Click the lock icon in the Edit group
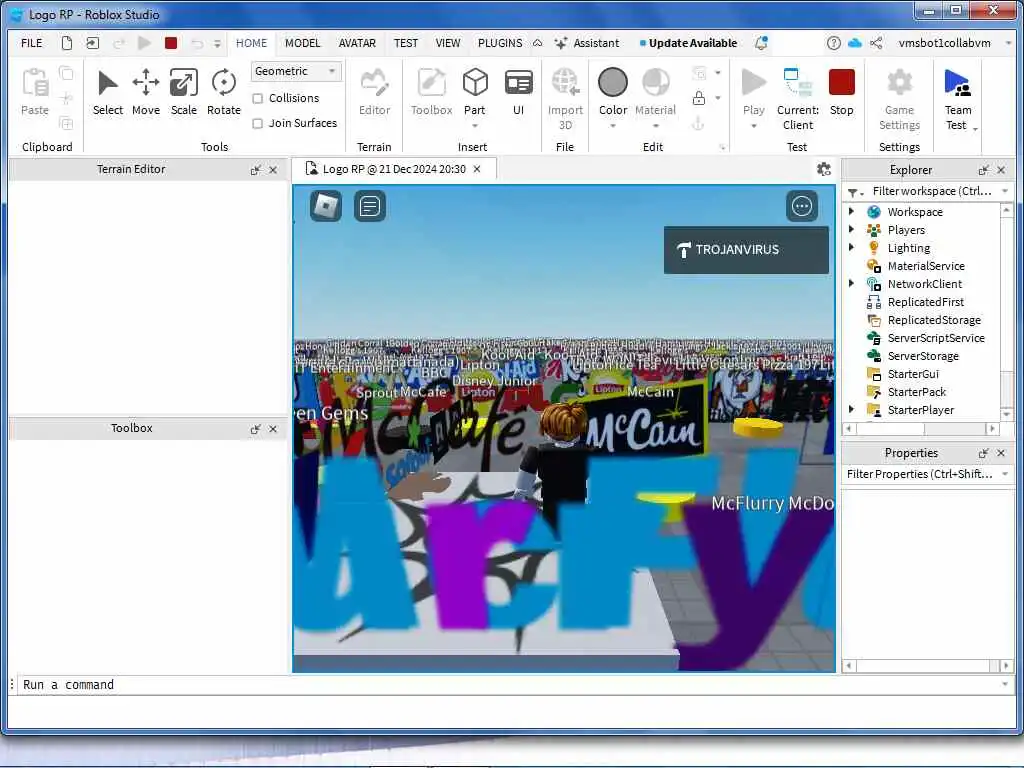The width and height of the screenshot is (1024, 768). 699,99
